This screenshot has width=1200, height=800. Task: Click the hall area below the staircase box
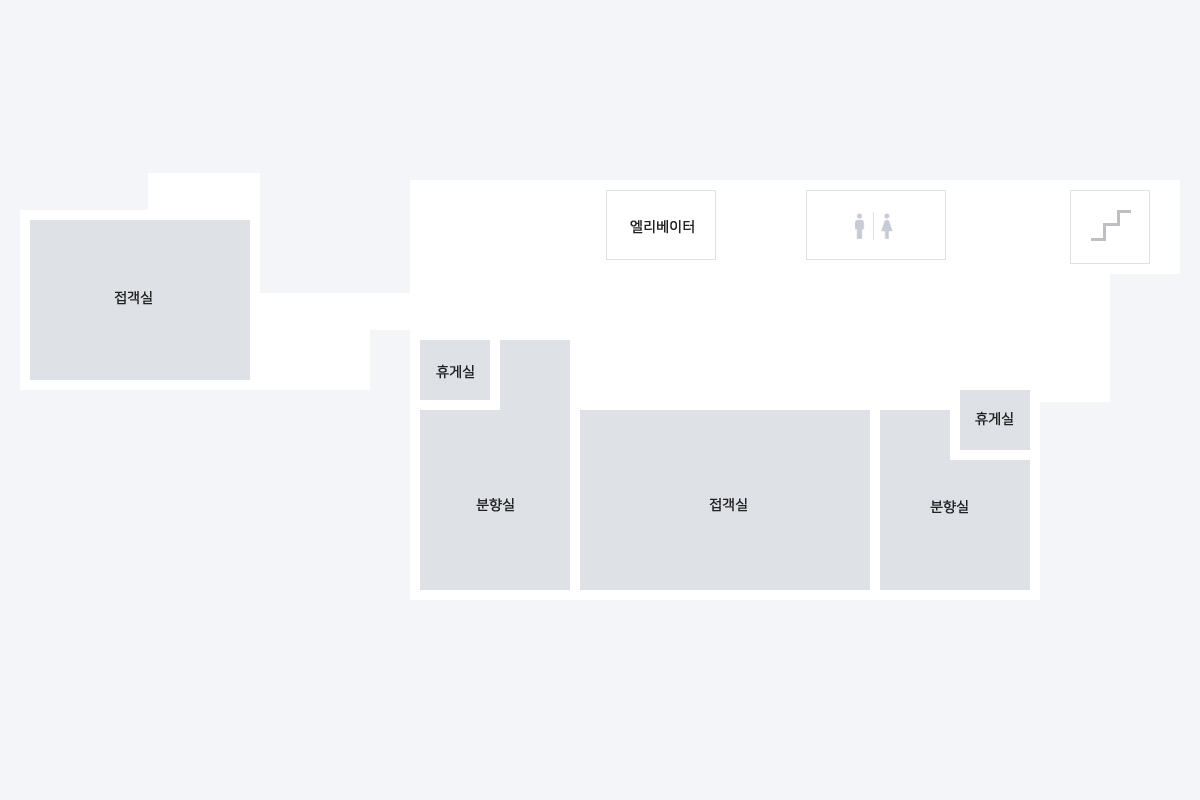coord(1075,335)
